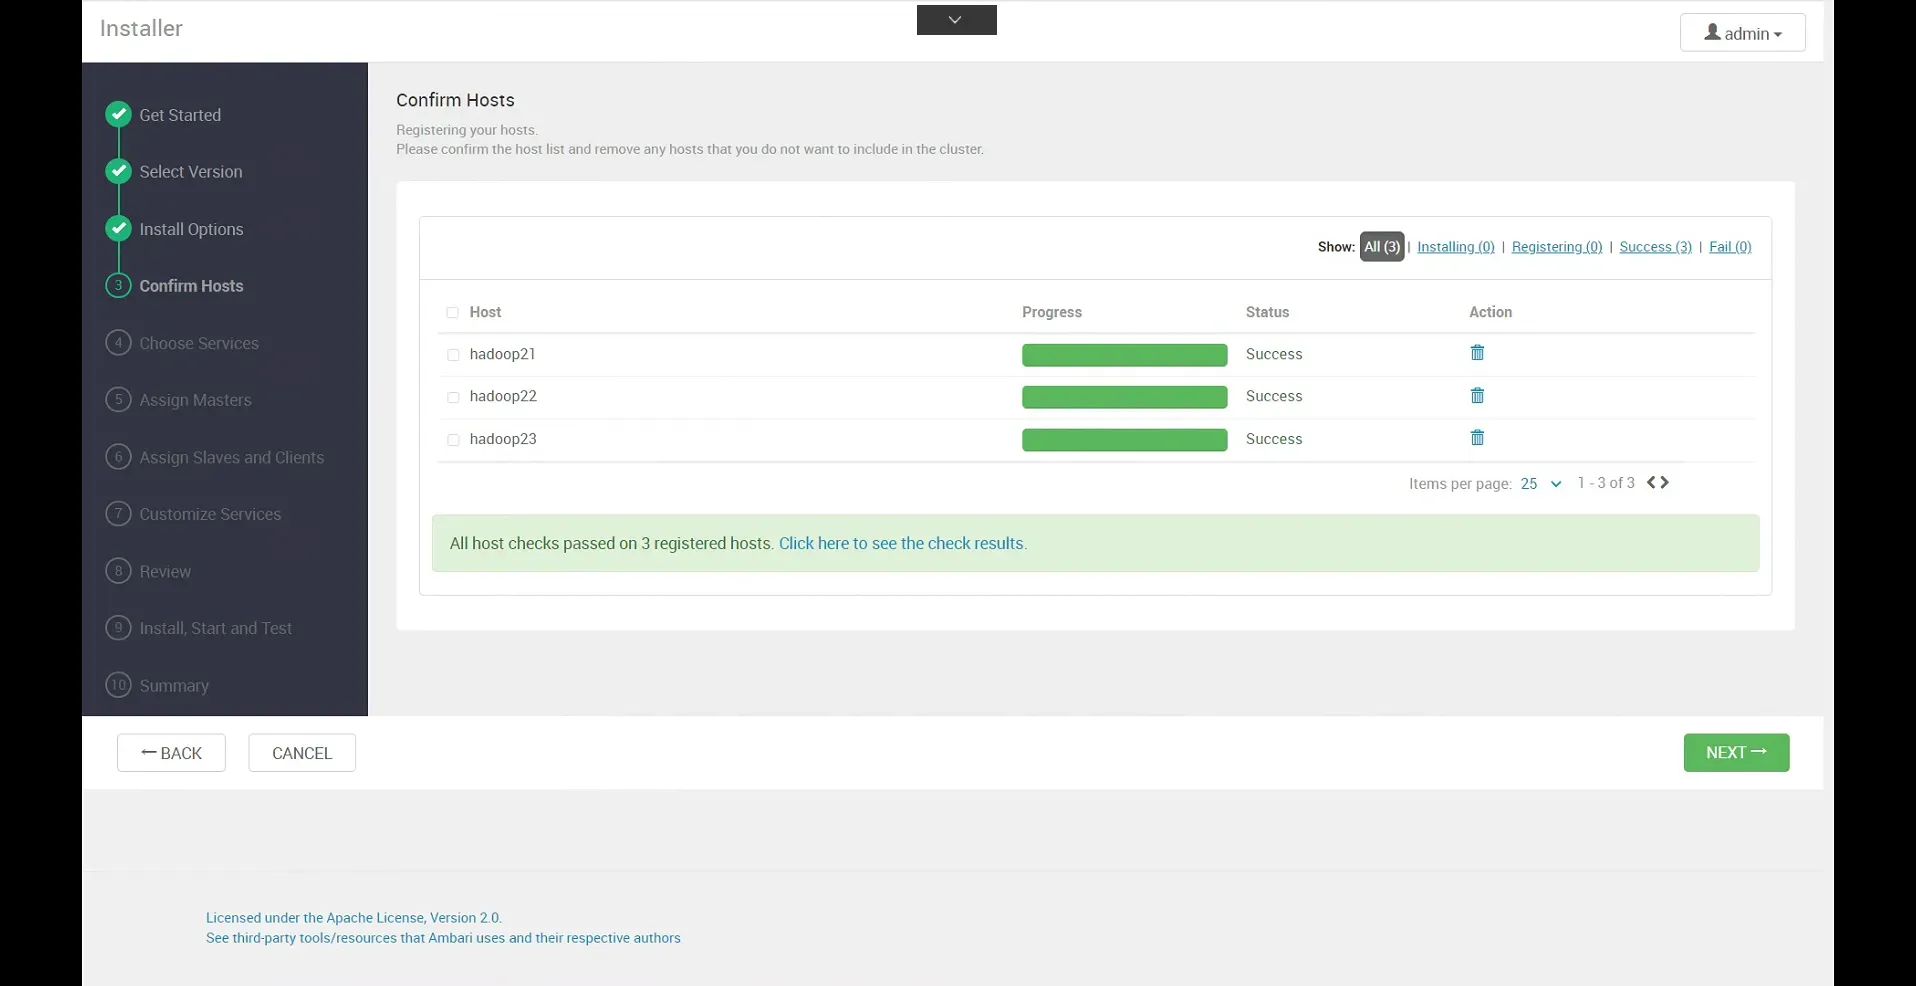Open the admin user dropdown

[1742, 33]
